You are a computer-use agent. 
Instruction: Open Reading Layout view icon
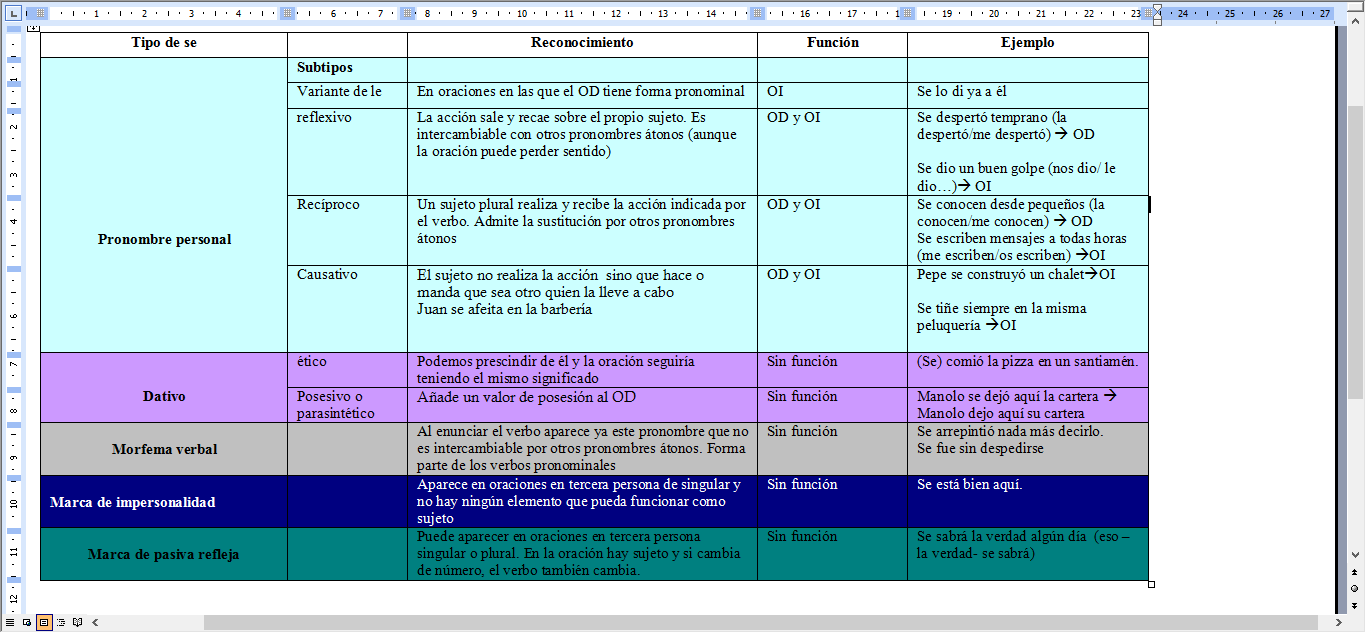(78, 622)
